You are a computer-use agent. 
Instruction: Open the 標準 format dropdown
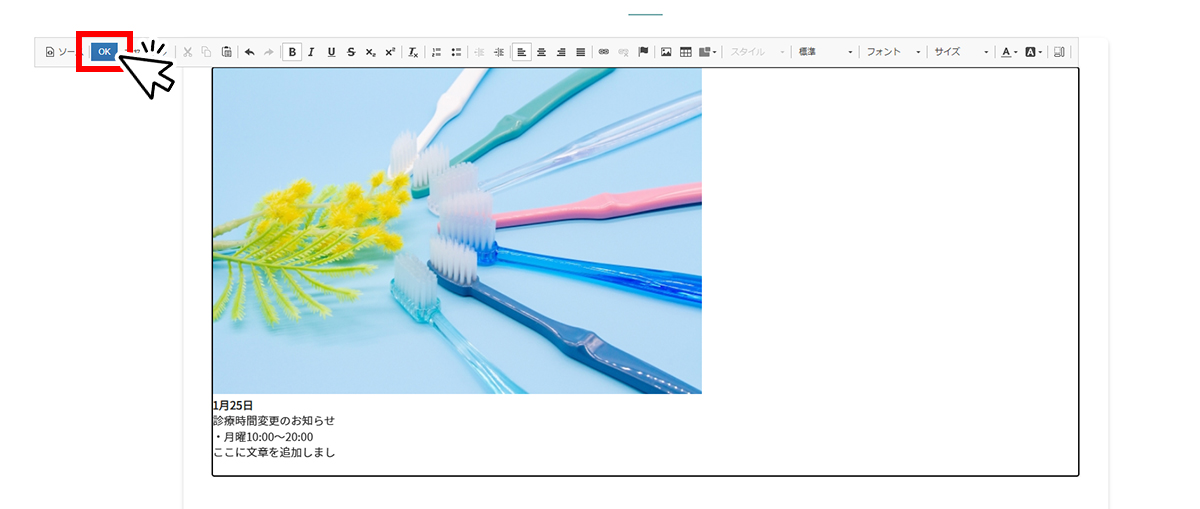coord(826,52)
